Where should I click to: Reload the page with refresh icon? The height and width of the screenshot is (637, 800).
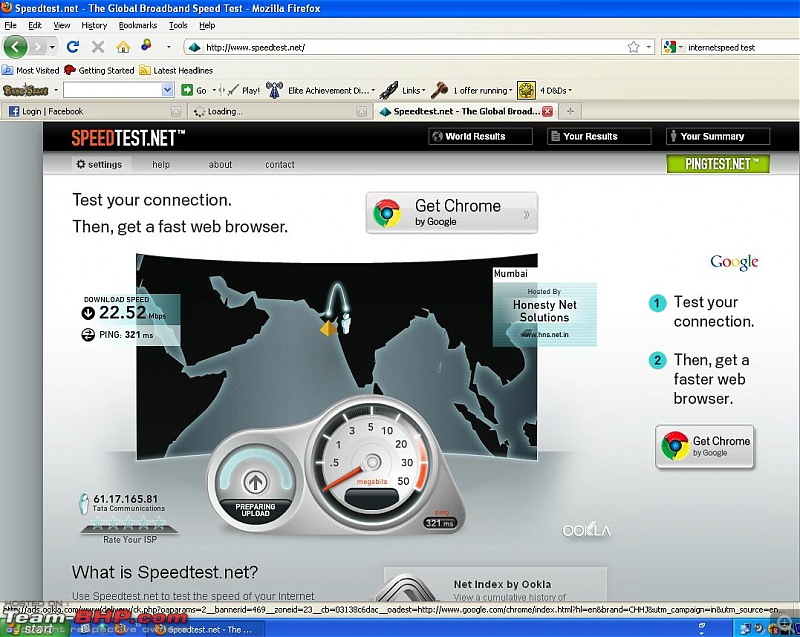73,47
